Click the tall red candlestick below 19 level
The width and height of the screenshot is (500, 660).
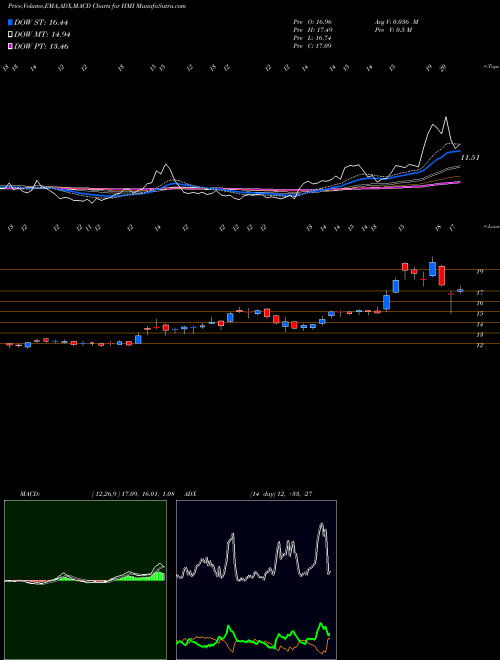[441, 275]
